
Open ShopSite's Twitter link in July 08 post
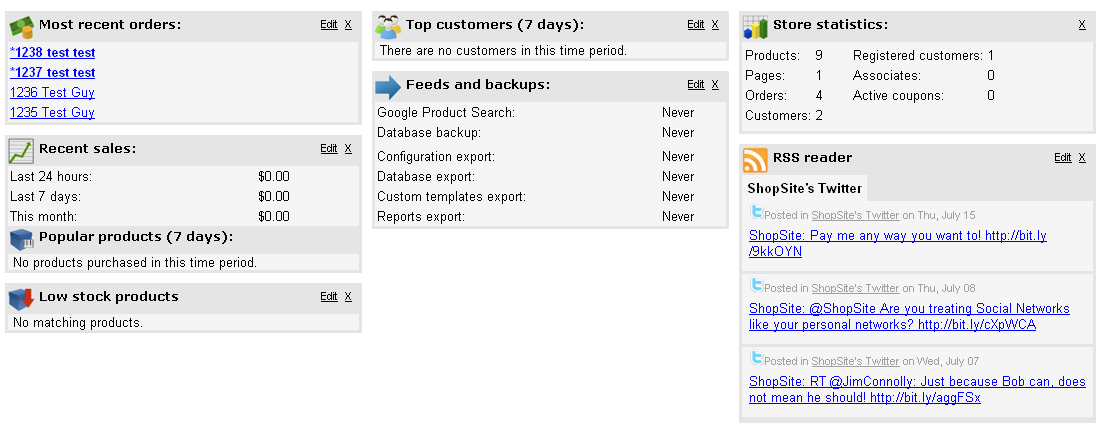point(855,288)
